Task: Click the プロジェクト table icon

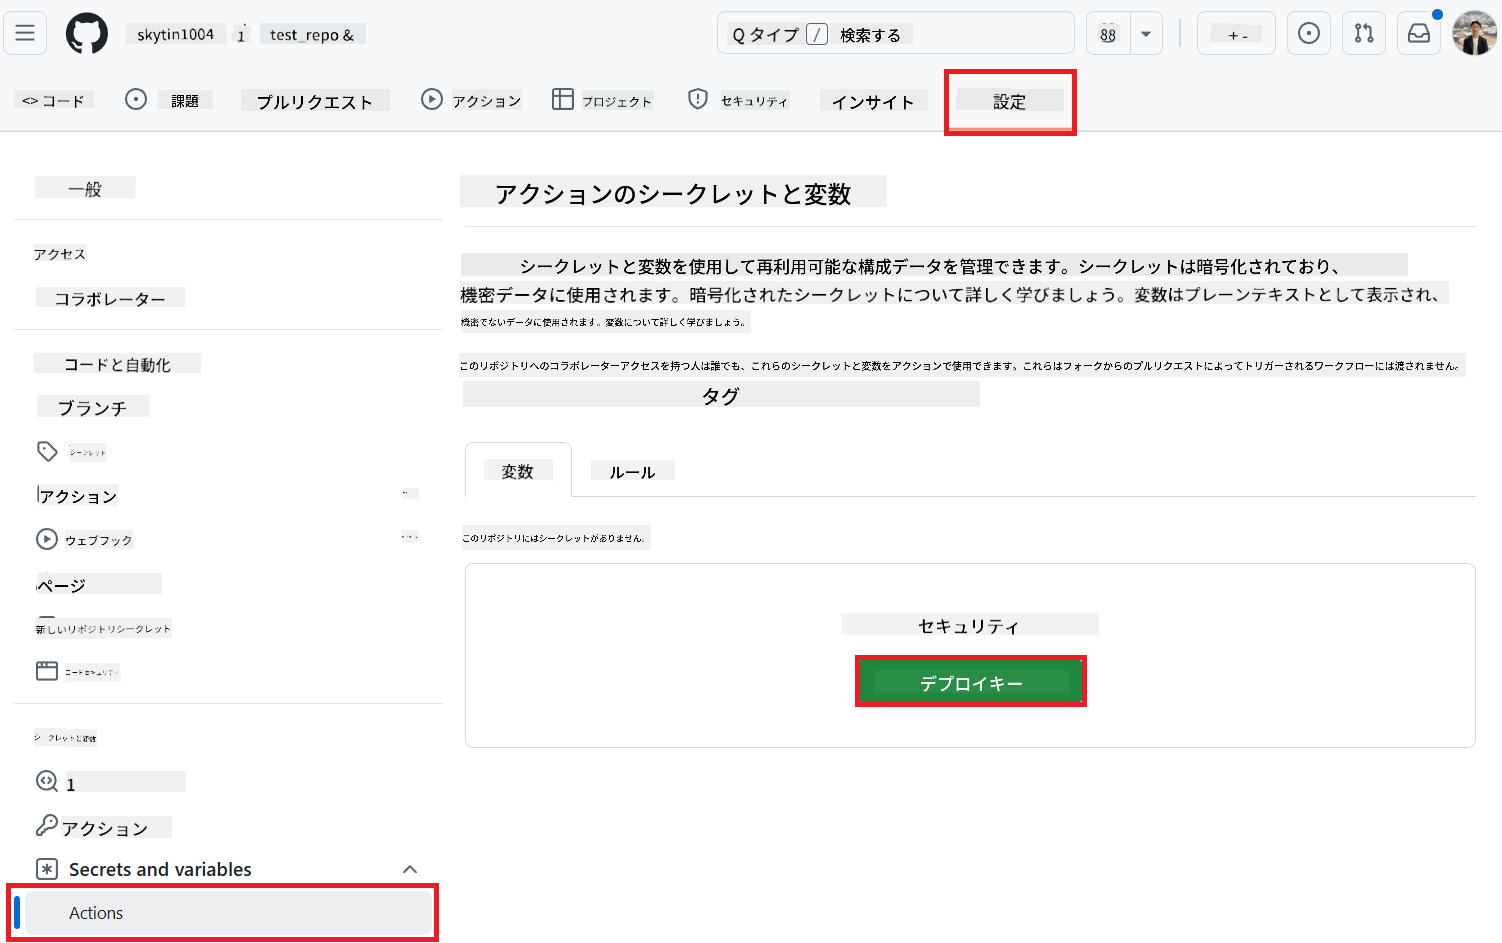Action: point(563,99)
